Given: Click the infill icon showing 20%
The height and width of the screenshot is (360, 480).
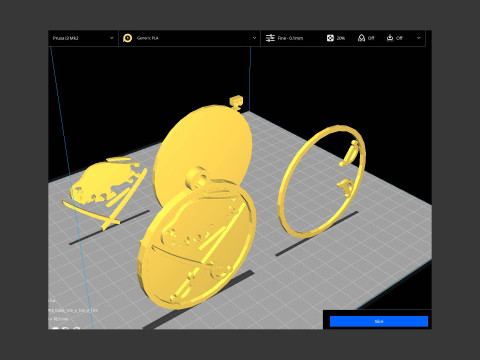Looking at the screenshot, I should coord(330,38).
